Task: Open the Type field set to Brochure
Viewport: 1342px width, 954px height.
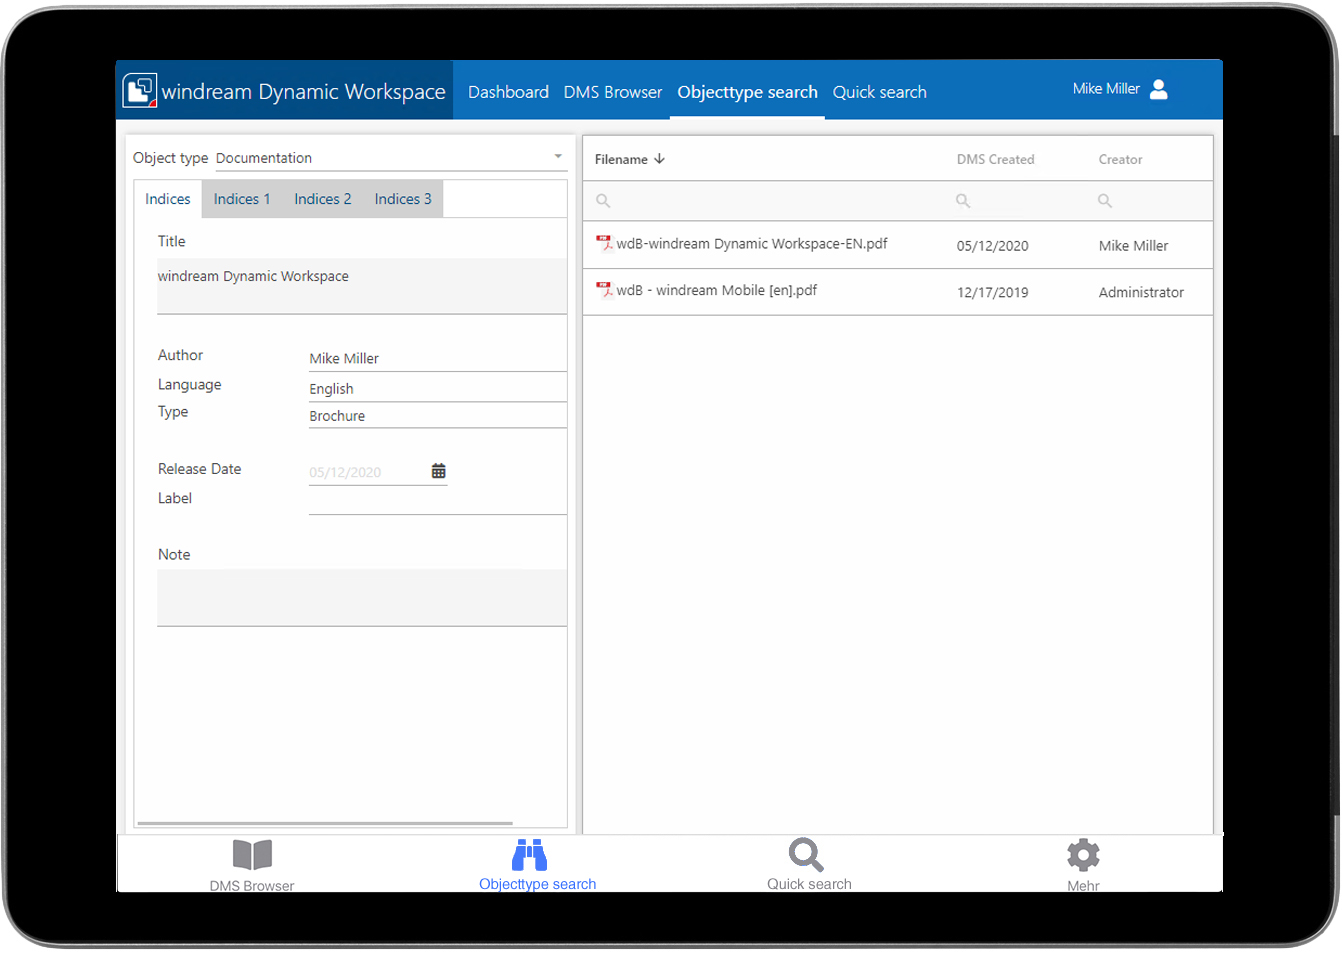Action: coord(437,416)
